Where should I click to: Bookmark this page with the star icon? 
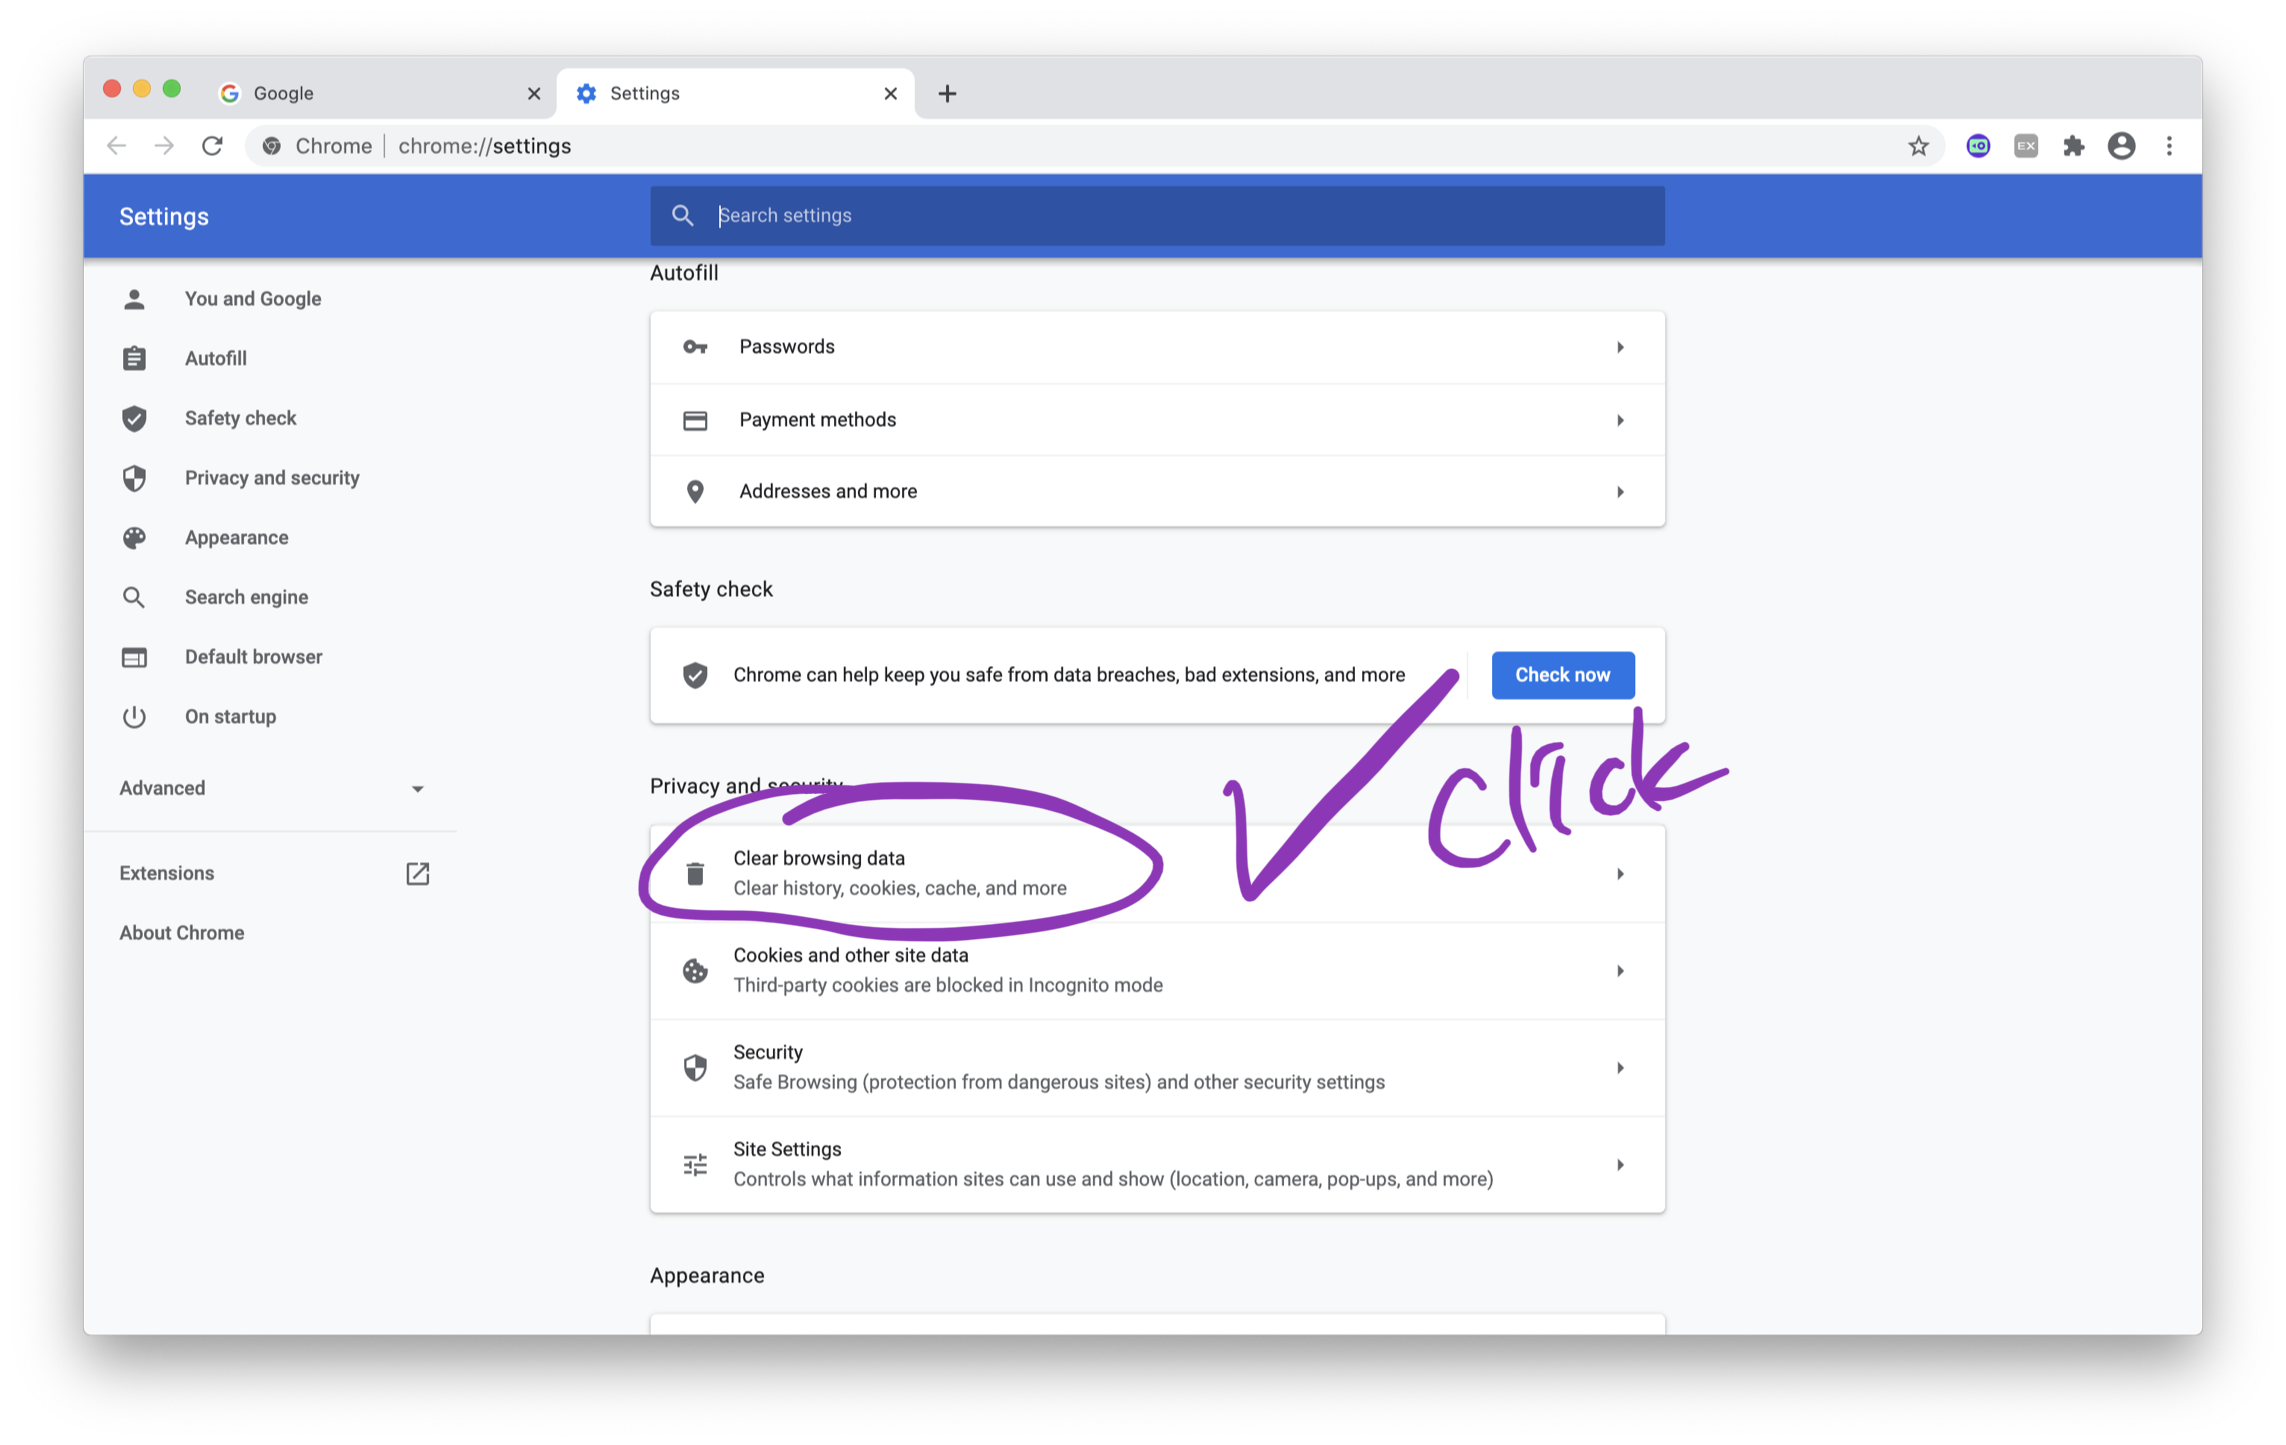[1917, 146]
